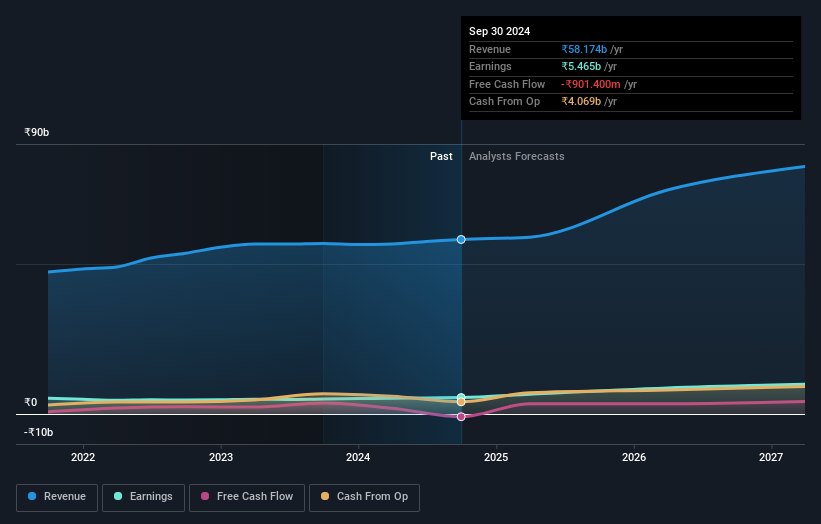Click the -₹10b y-axis label
Image resolution: width=821 pixels, height=524 pixels.
pyautogui.click(x=38, y=432)
